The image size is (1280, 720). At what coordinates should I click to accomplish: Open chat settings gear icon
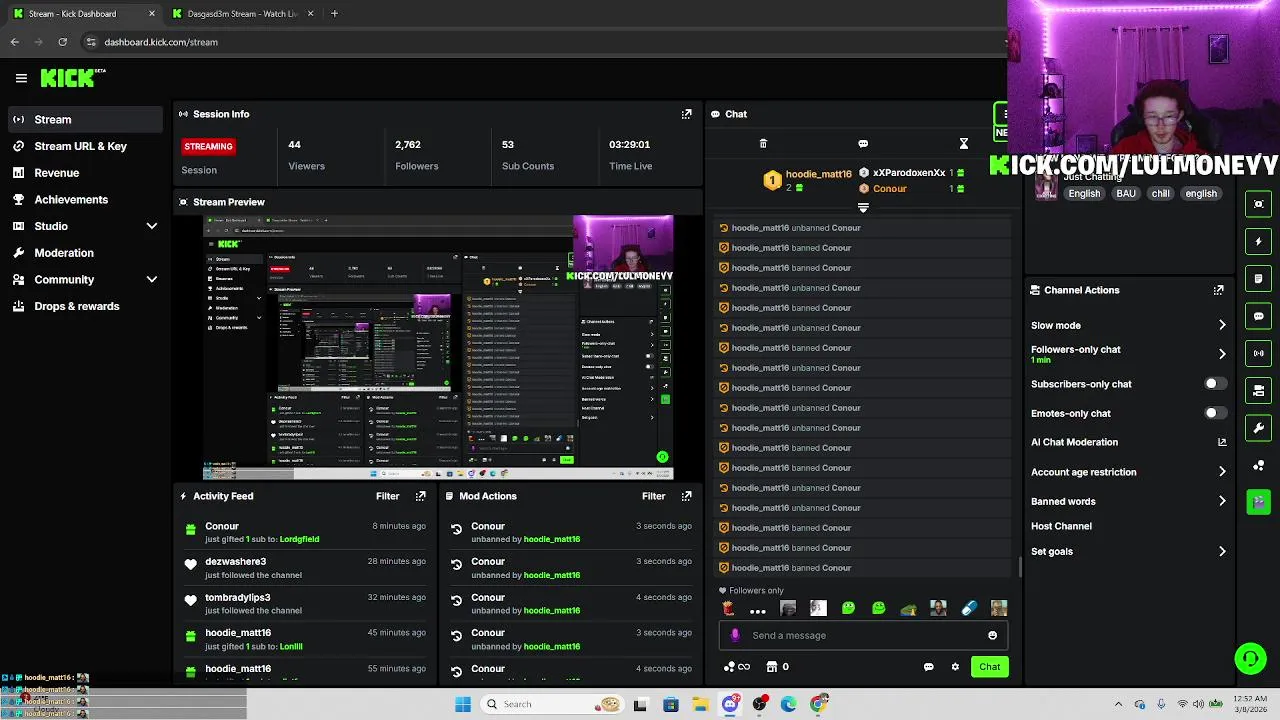tap(955, 667)
